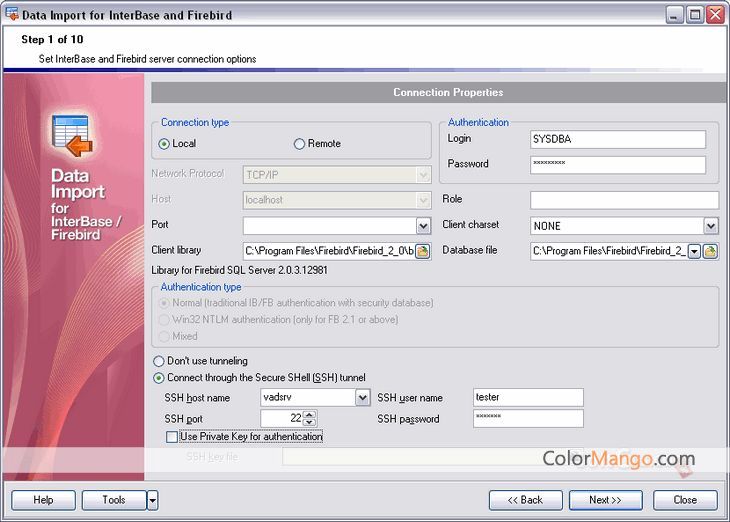Click the Connection Properties header text
Screen dimensions: 730x522
448,92
